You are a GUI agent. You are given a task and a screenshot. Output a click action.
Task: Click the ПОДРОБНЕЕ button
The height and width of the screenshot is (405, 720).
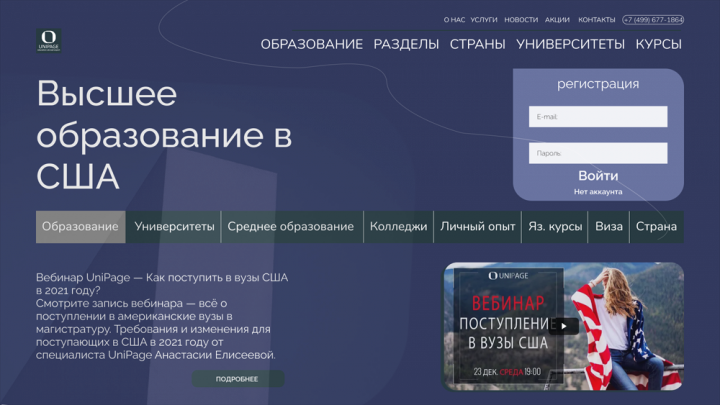pyautogui.click(x=237, y=379)
